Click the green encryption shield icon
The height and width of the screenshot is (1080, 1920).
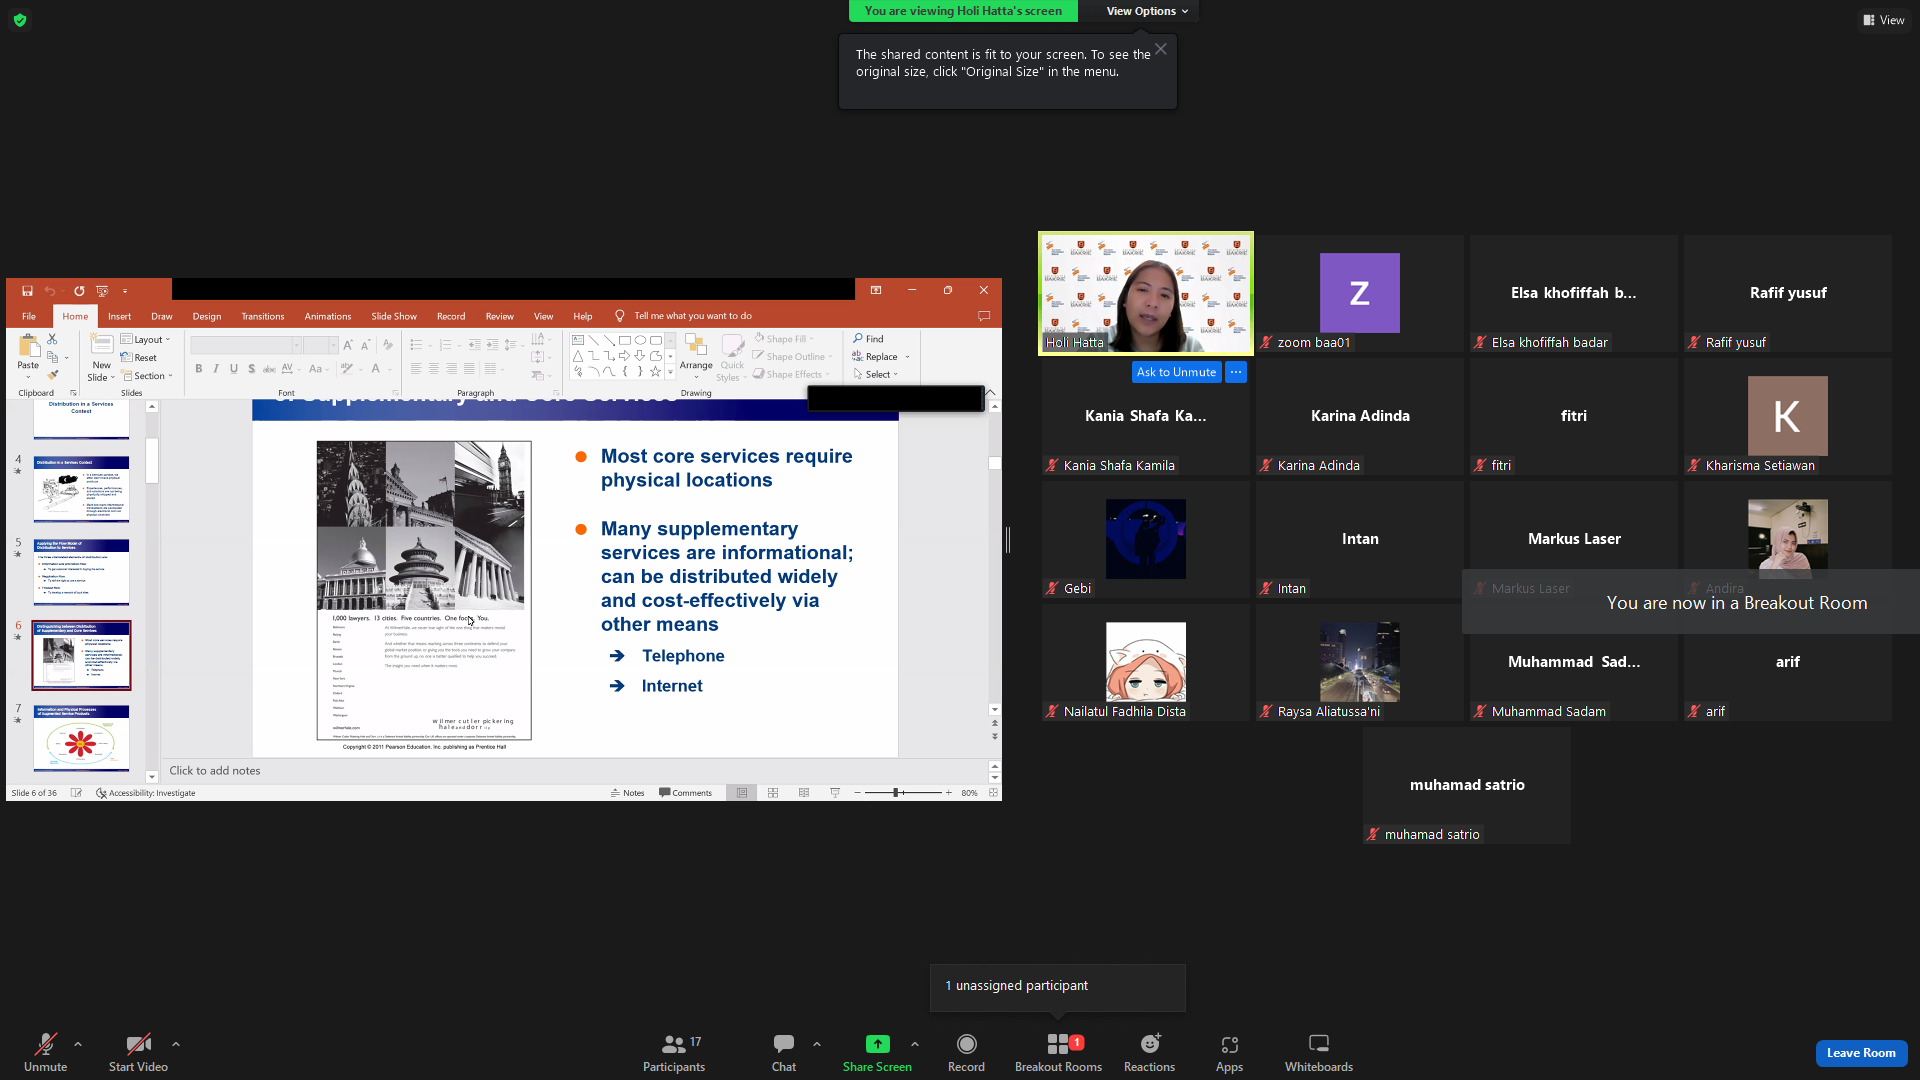click(20, 20)
